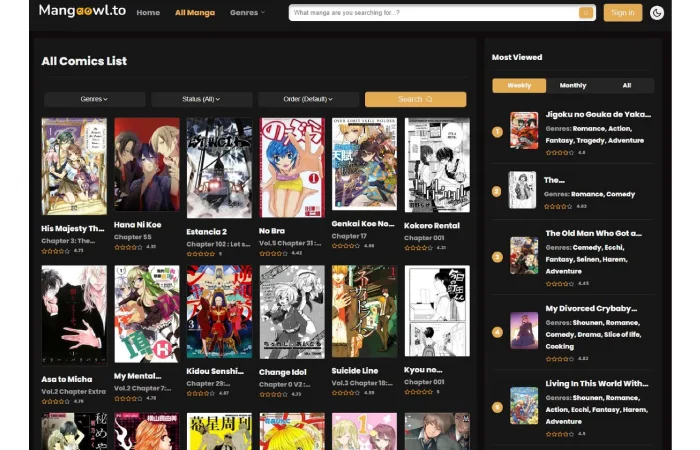The width and height of the screenshot is (700, 450).
Task: Click the Estancia 2 title link
Action: (x=207, y=232)
